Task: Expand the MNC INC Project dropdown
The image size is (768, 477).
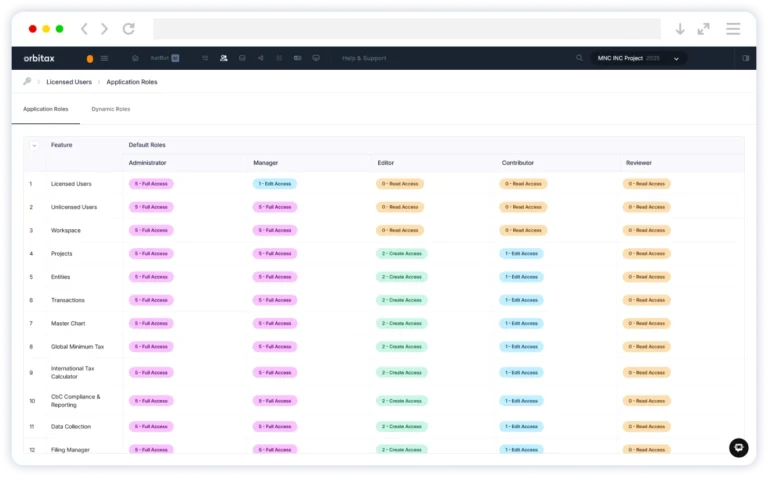Action: click(x=638, y=58)
